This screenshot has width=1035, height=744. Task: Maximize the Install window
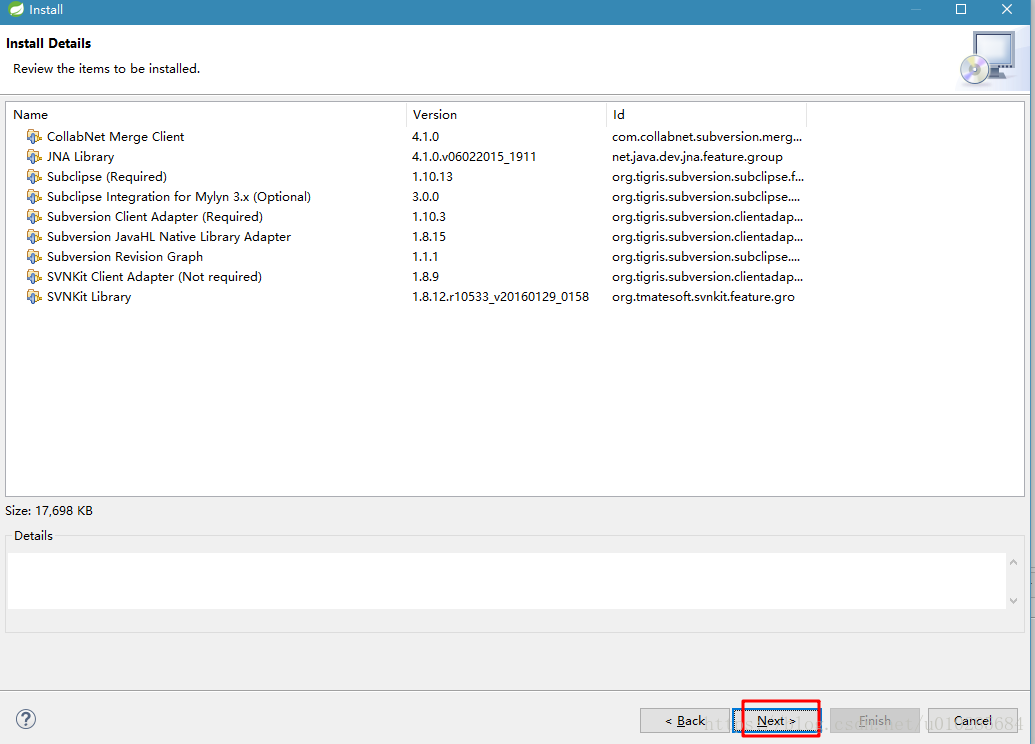point(961,9)
